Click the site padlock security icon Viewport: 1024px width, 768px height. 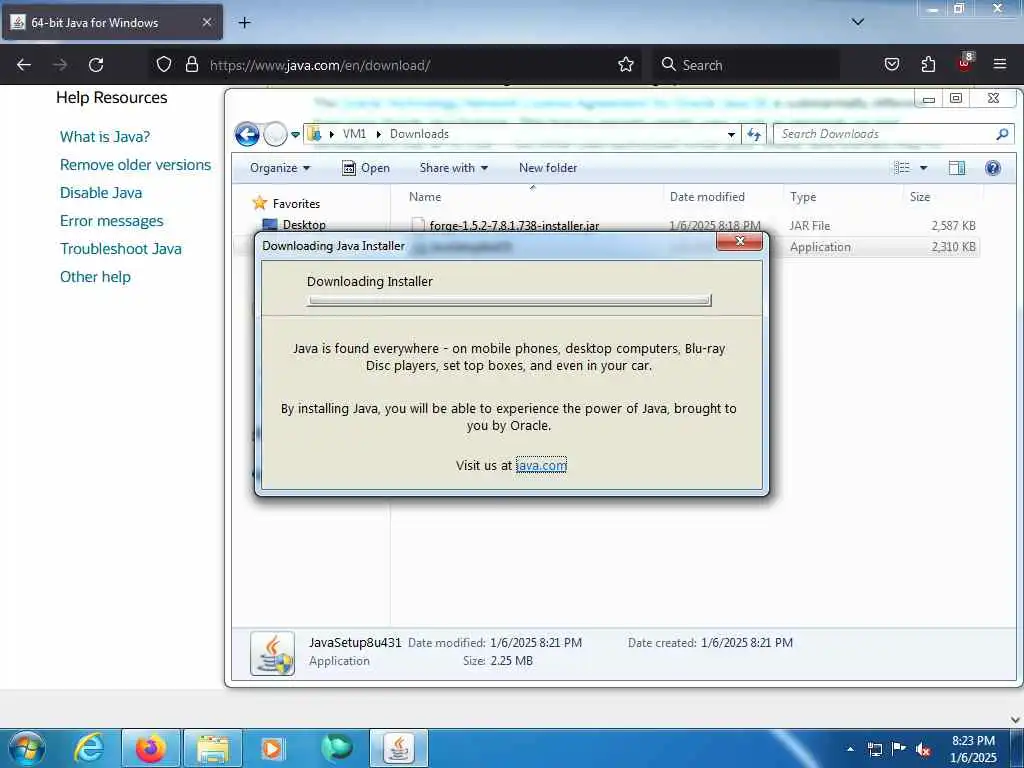tap(191, 64)
